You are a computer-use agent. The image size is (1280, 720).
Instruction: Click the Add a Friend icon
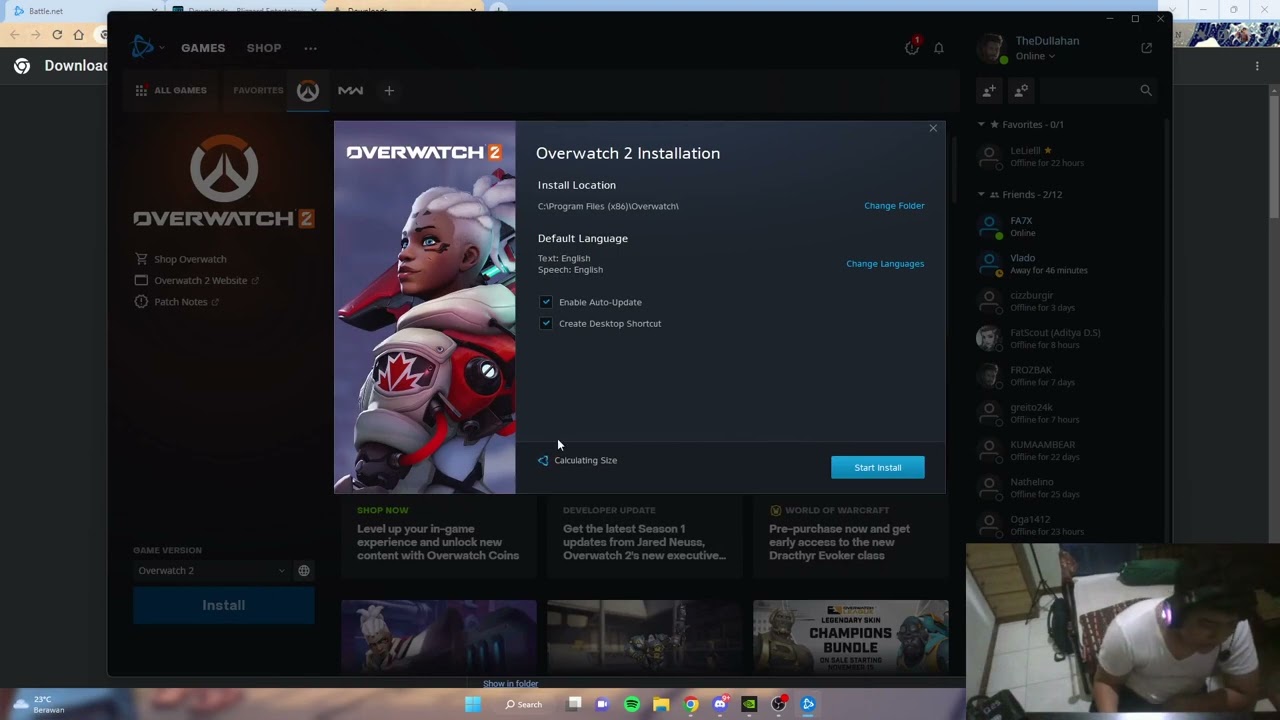(x=989, y=90)
